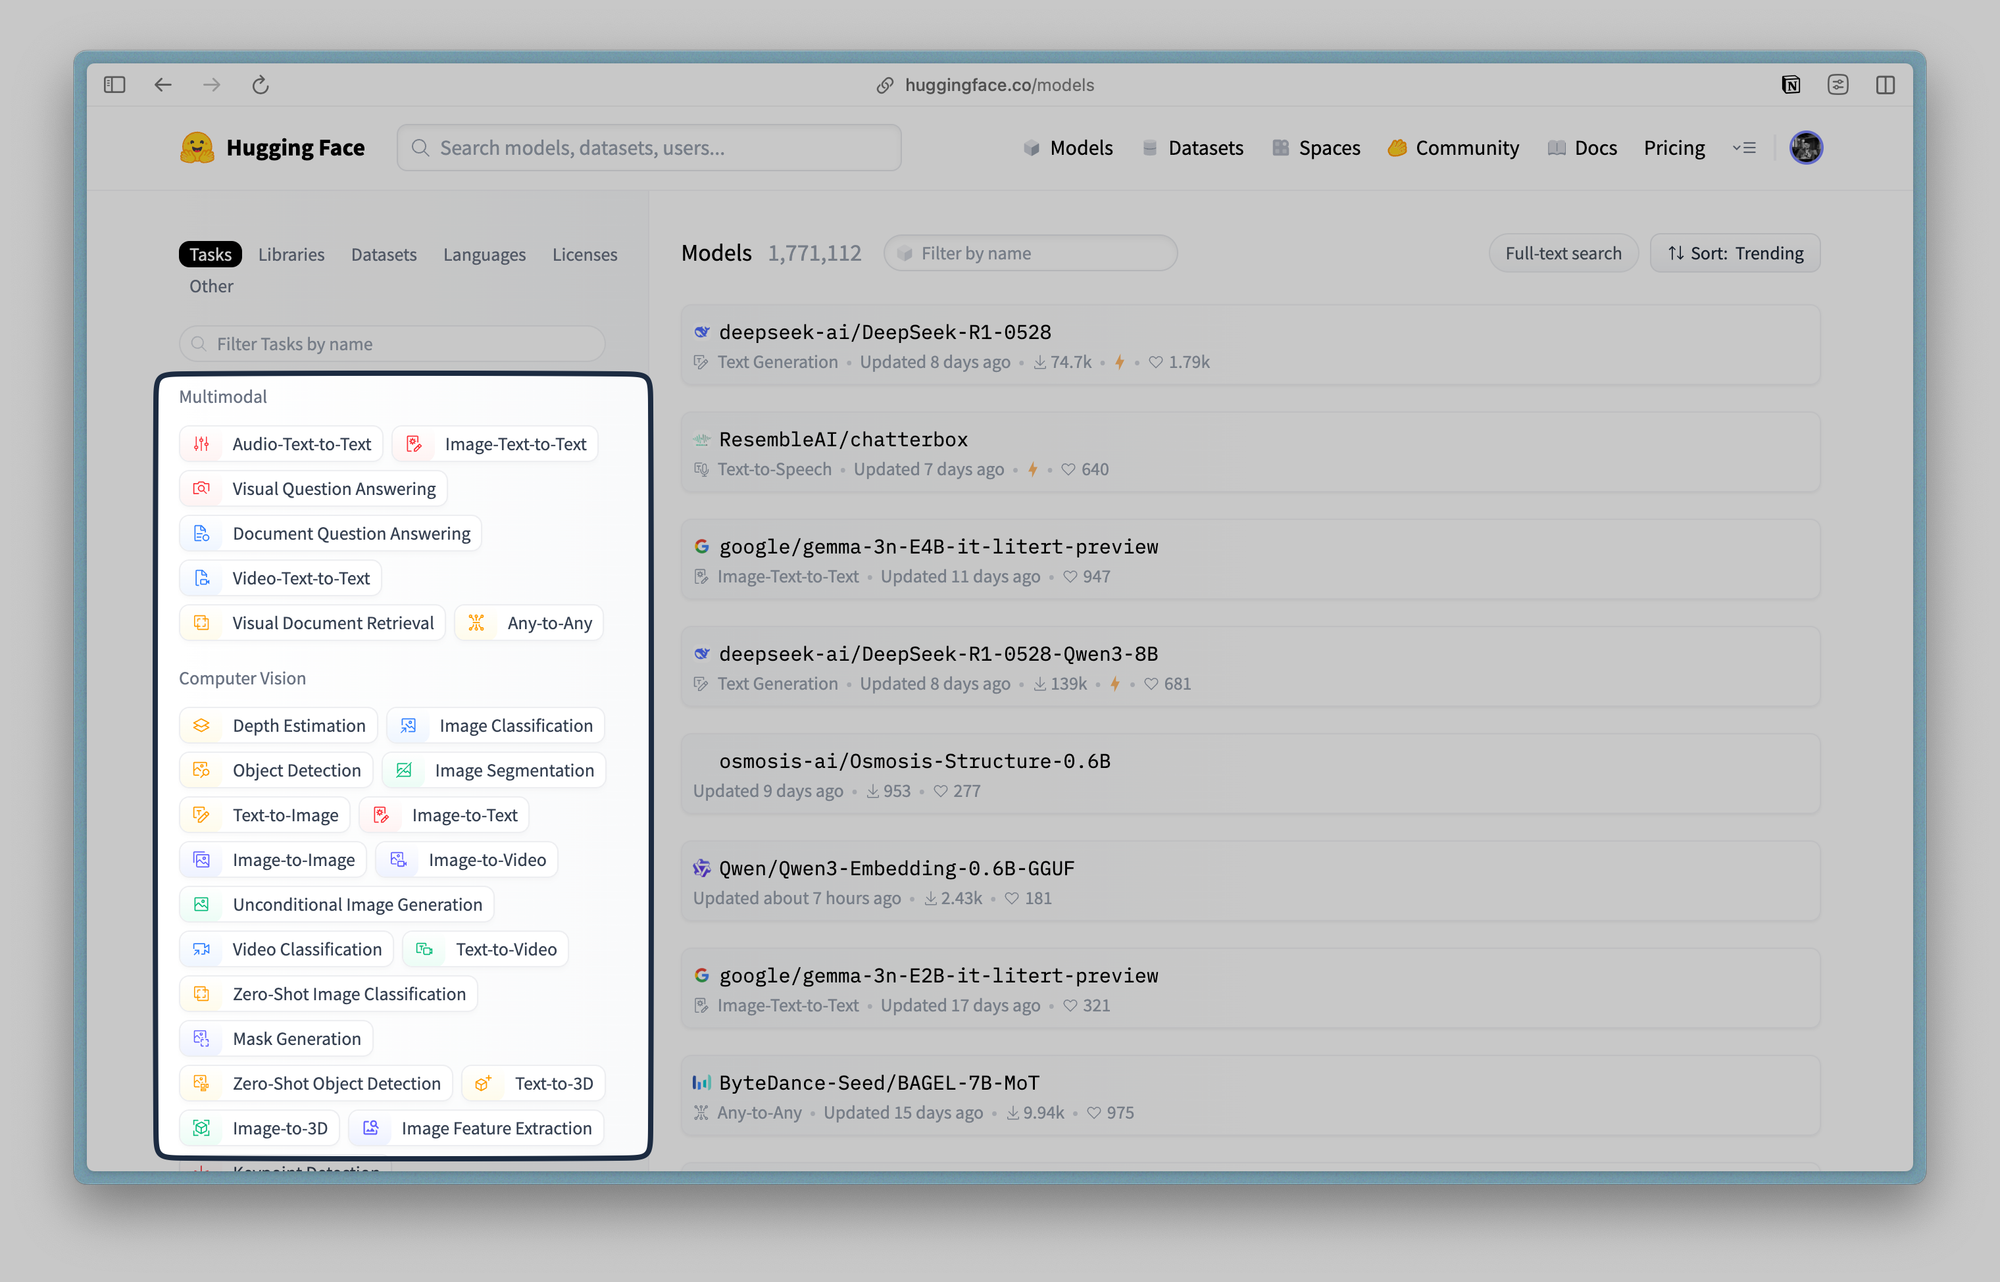Screen dimensions: 2000x1282
Task: Click the Zero-Shot Image Classification icon
Action: click(201, 994)
